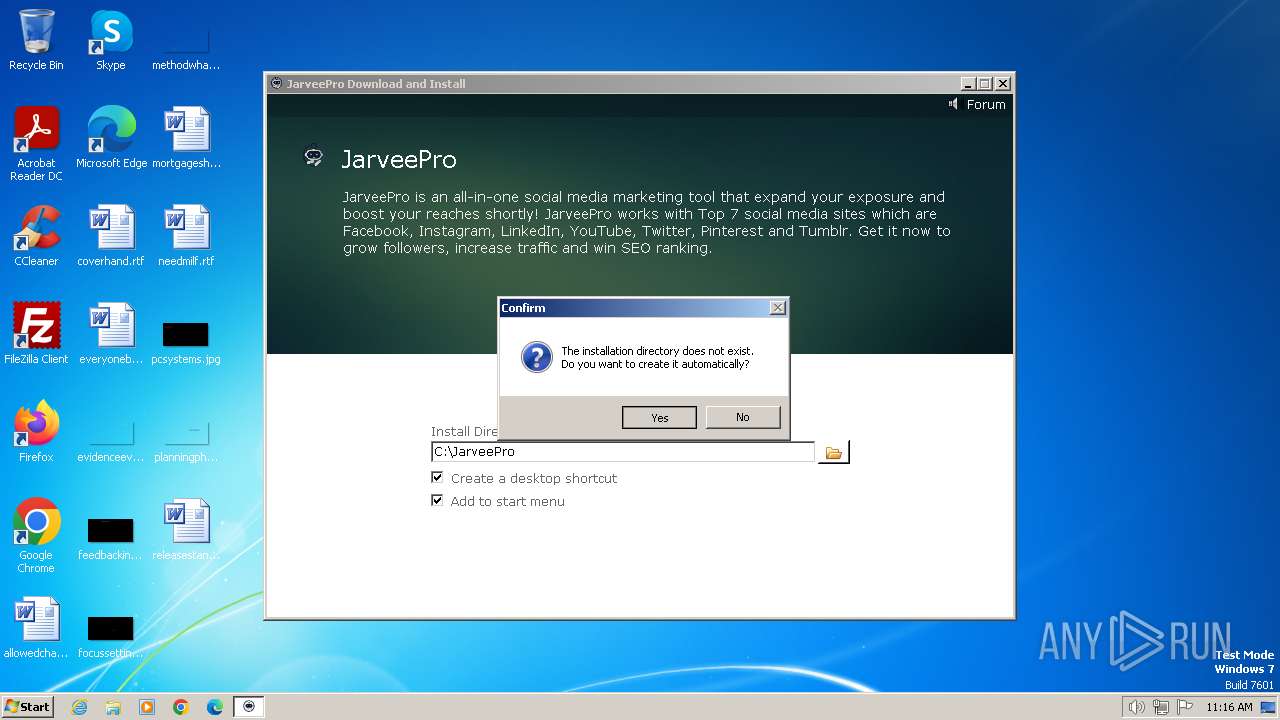This screenshot has width=1280, height=720.
Task: Click the Show desktop button on the taskbar
Action: pos(1269,707)
